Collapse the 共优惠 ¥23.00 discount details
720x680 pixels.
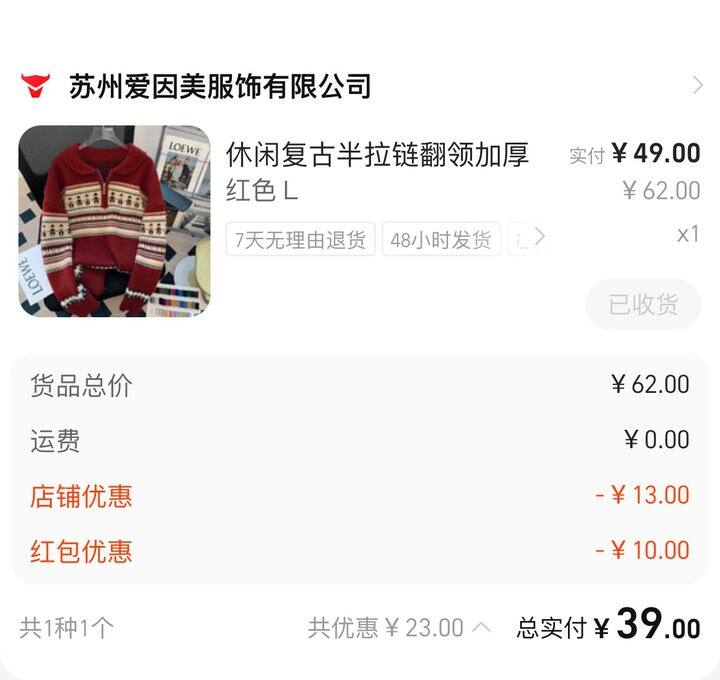[399, 627]
